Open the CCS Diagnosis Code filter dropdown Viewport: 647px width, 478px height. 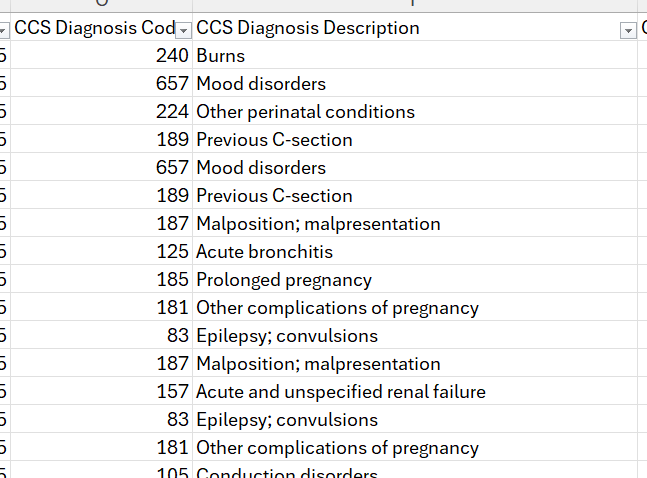pyautogui.click(x=183, y=29)
